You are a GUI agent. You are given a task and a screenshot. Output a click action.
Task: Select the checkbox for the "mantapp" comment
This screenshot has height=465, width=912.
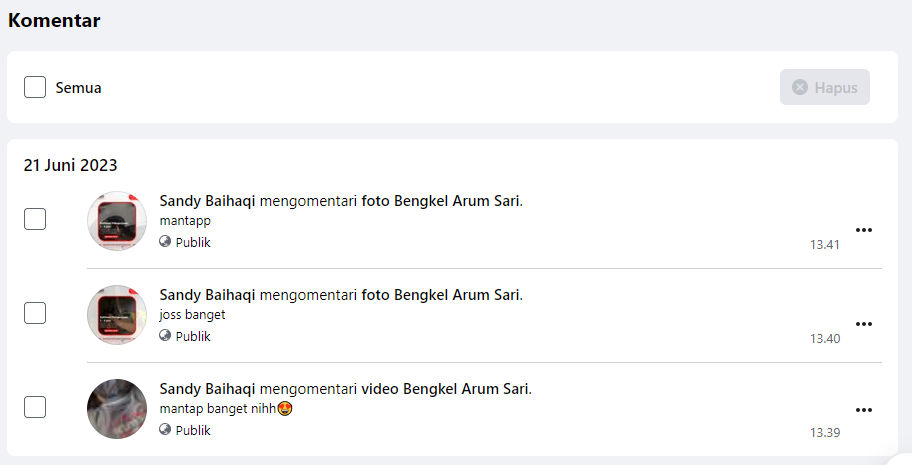[35, 219]
